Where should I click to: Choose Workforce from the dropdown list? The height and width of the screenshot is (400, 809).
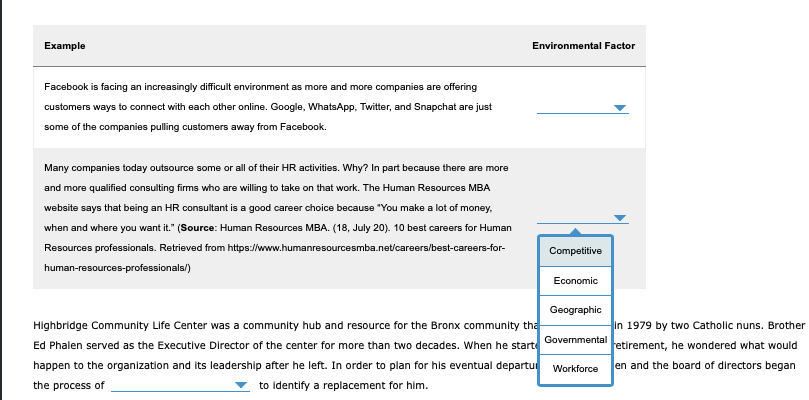pyautogui.click(x=575, y=369)
